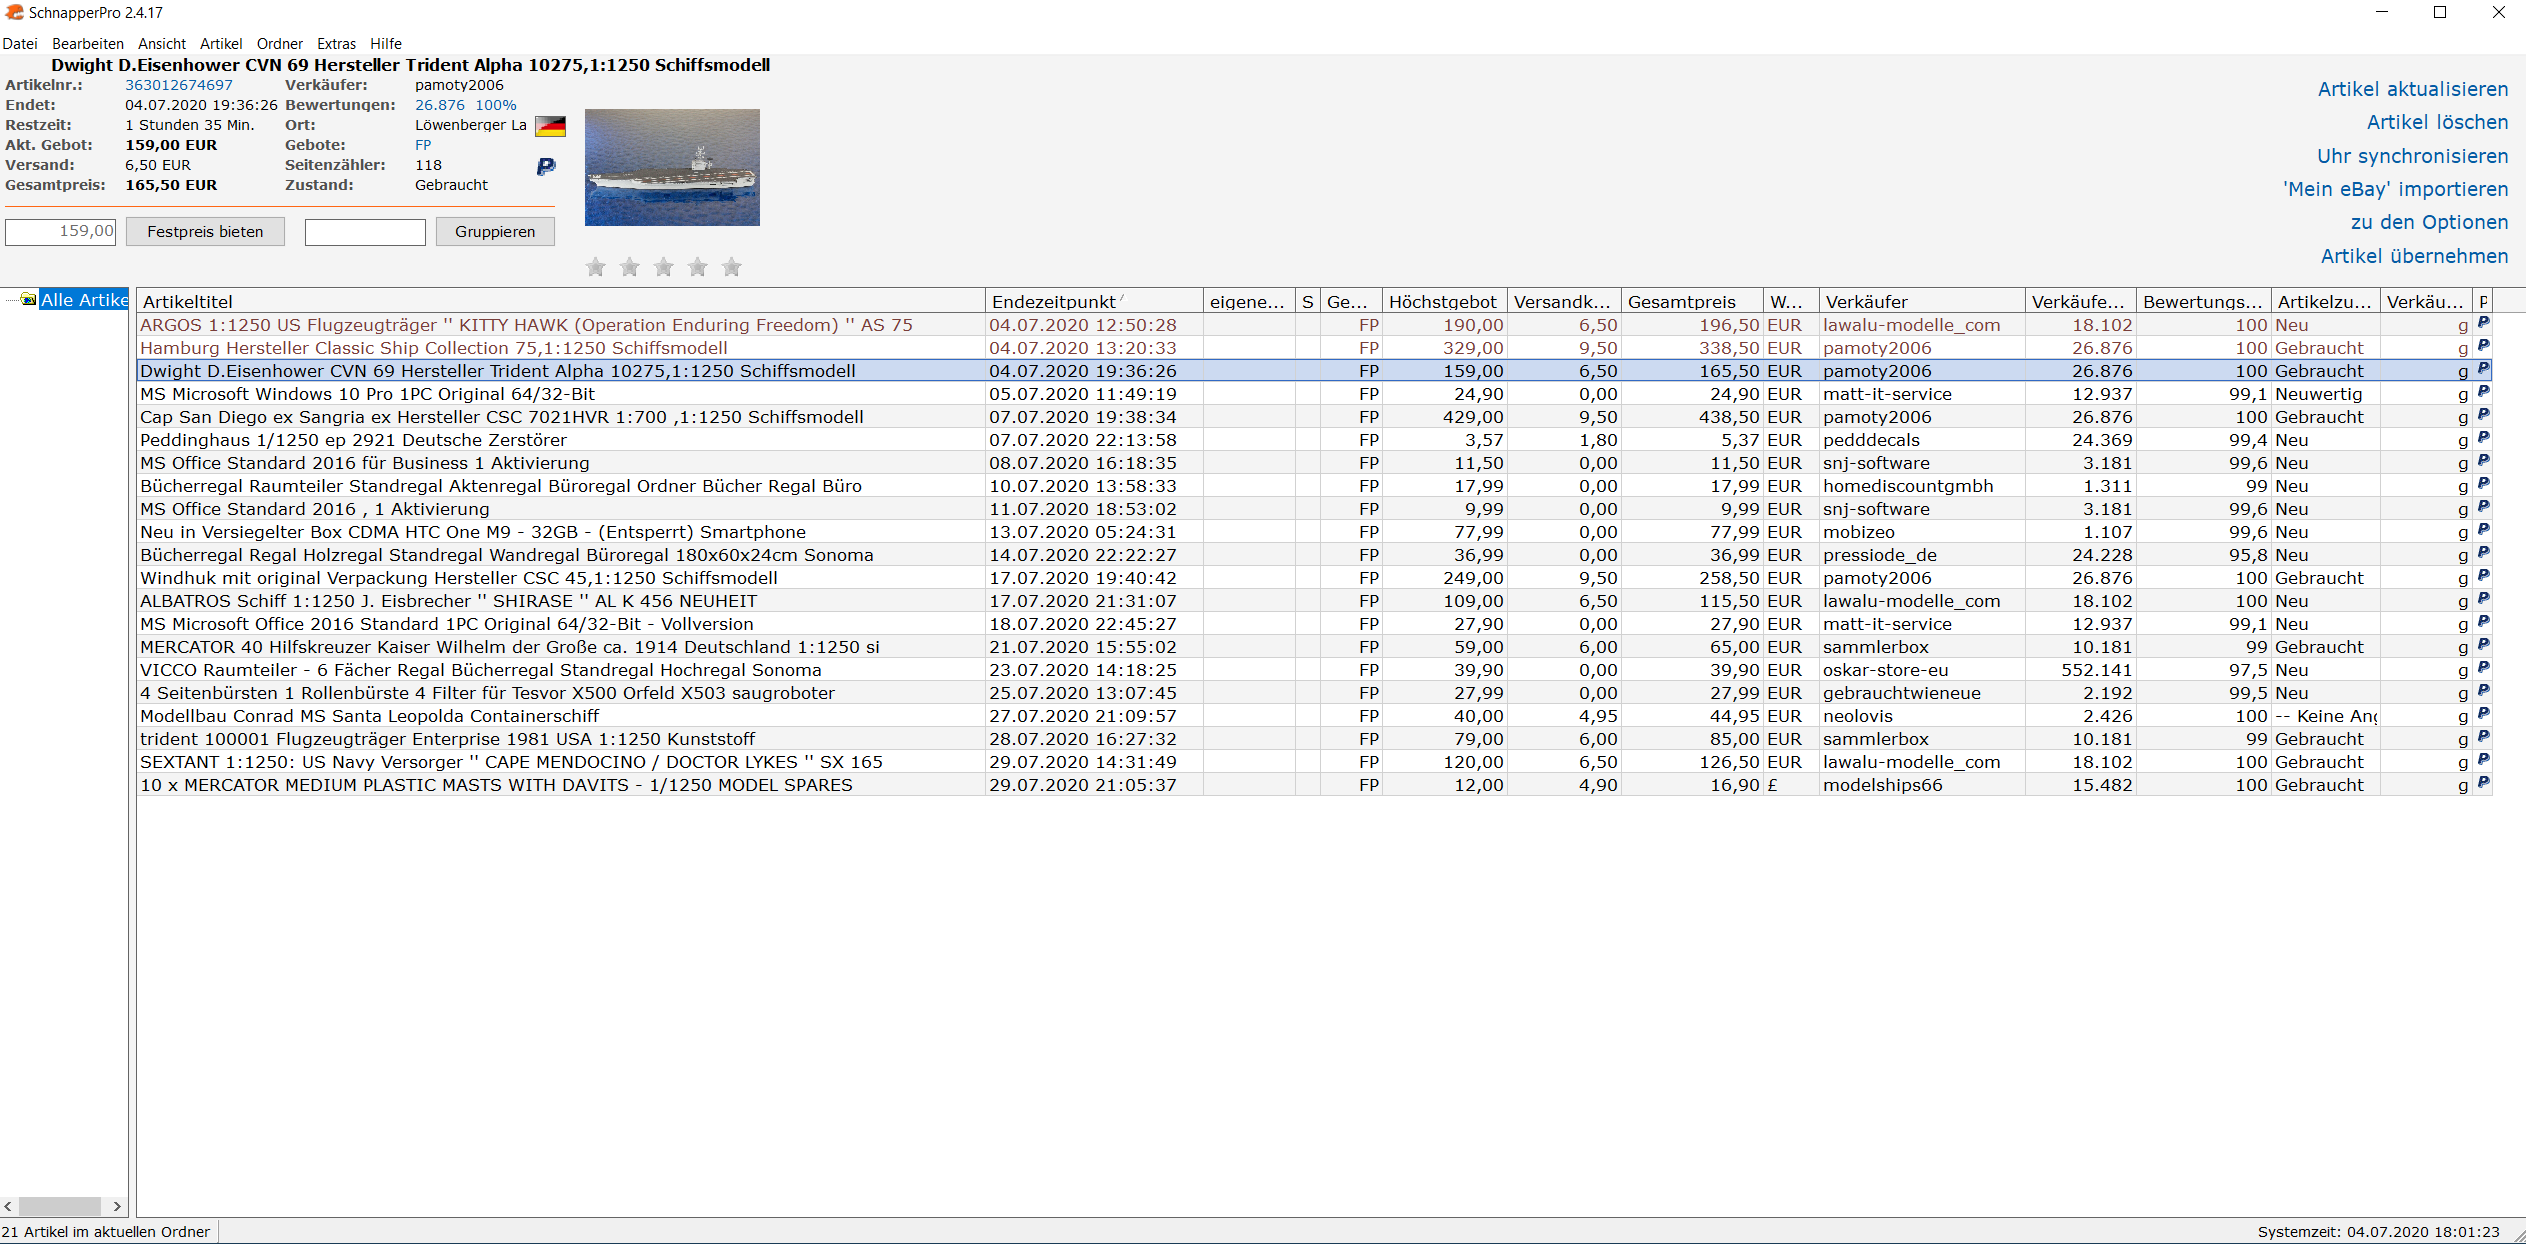Screen dimensions: 2526x1244
Task: Select the third rating star
Action: [664, 267]
